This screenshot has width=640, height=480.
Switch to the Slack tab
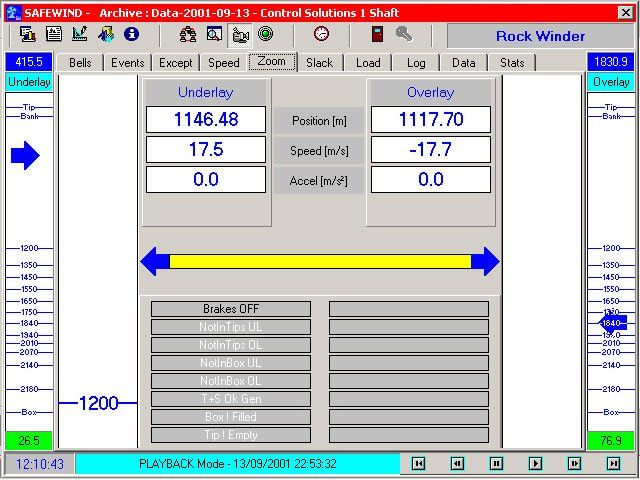pyautogui.click(x=320, y=63)
